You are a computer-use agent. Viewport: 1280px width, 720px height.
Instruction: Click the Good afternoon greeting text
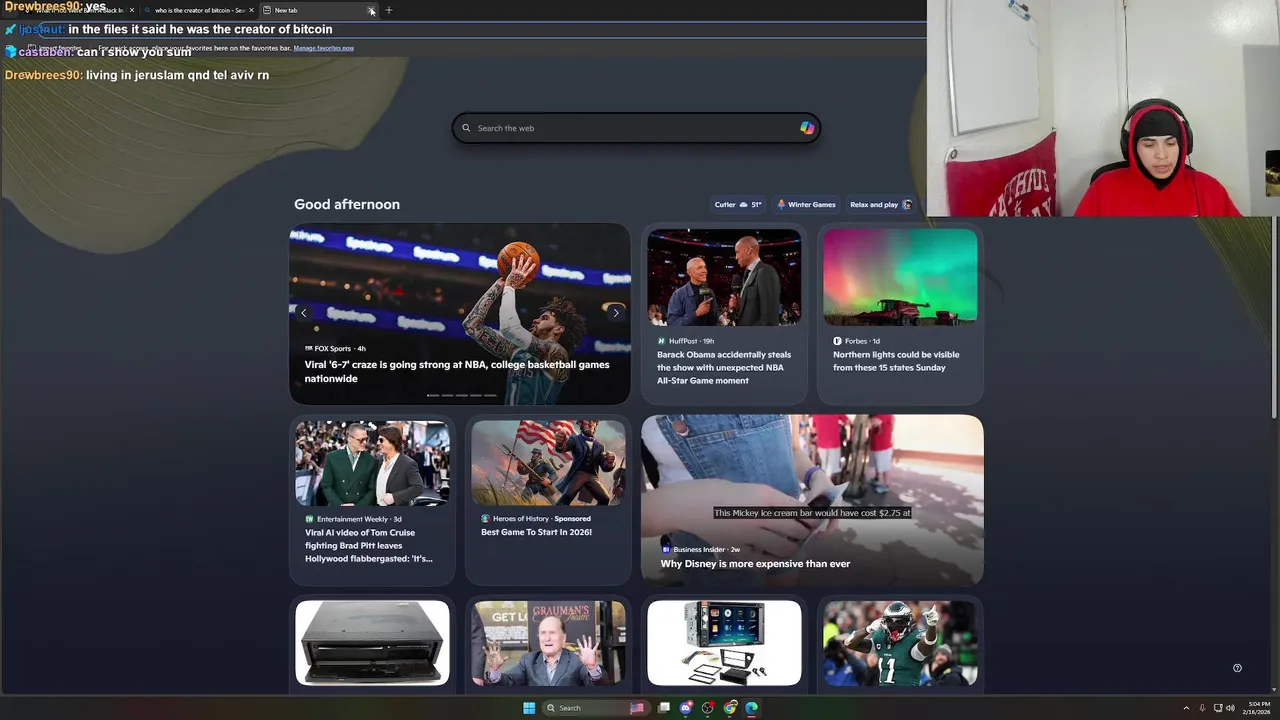(x=347, y=204)
